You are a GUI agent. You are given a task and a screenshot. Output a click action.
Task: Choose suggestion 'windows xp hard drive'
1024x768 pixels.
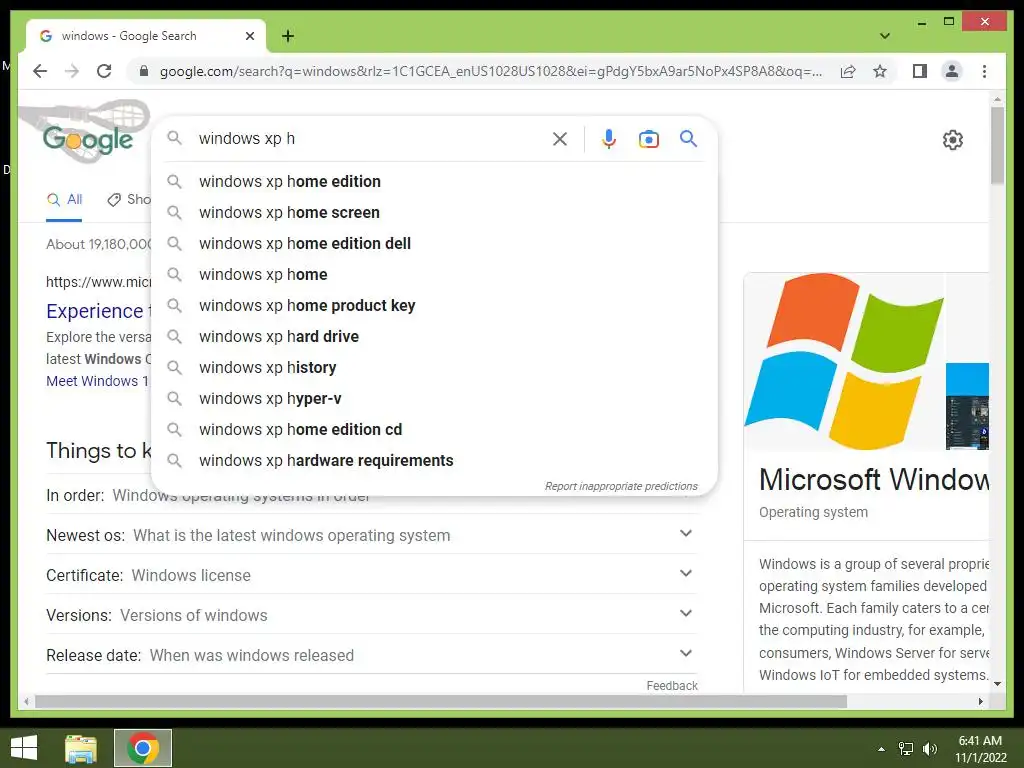[x=434, y=336]
